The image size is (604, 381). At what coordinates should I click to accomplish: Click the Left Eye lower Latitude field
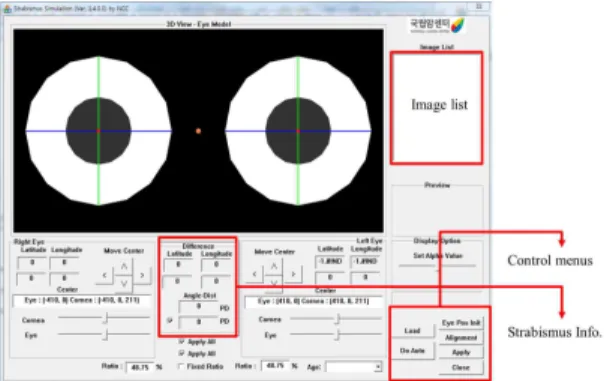coord(331,277)
